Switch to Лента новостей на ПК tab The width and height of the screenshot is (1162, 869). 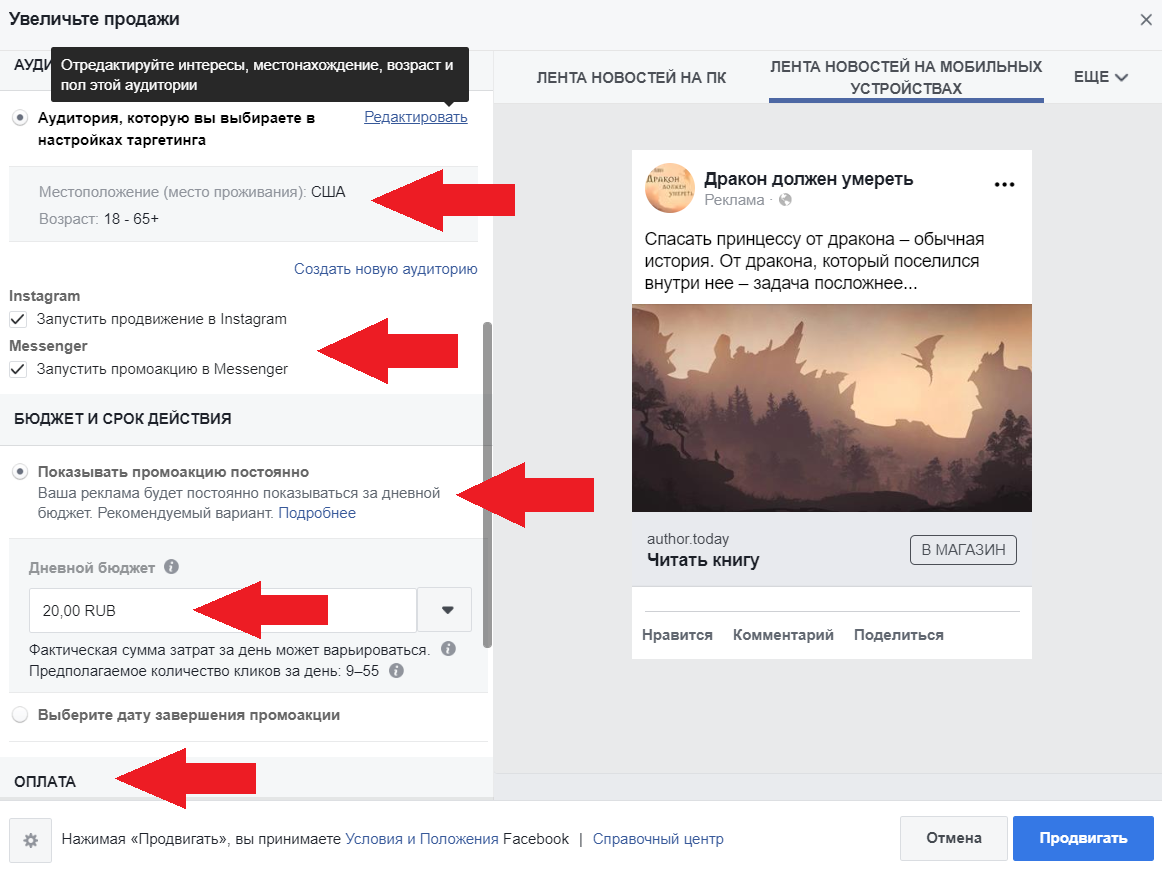click(631, 77)
